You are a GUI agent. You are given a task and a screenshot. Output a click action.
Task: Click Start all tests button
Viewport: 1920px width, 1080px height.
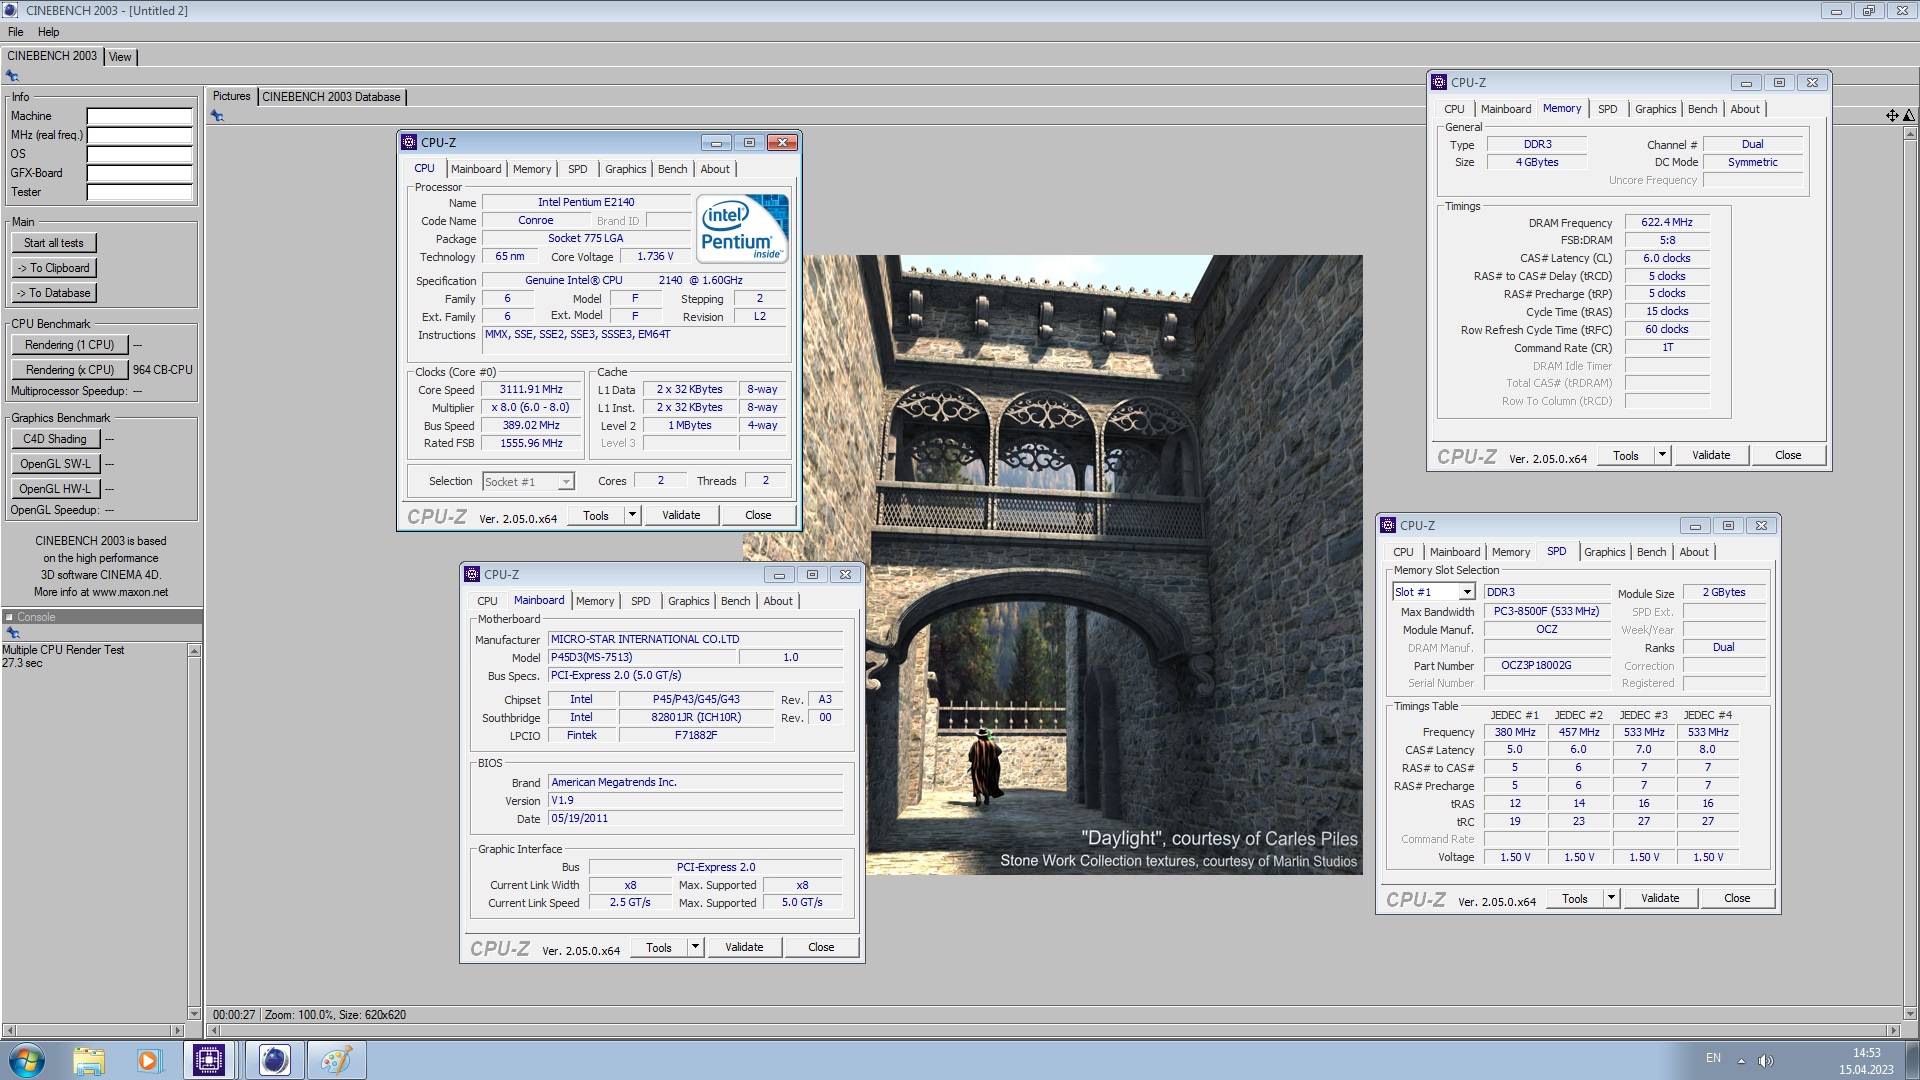[54, 243]
